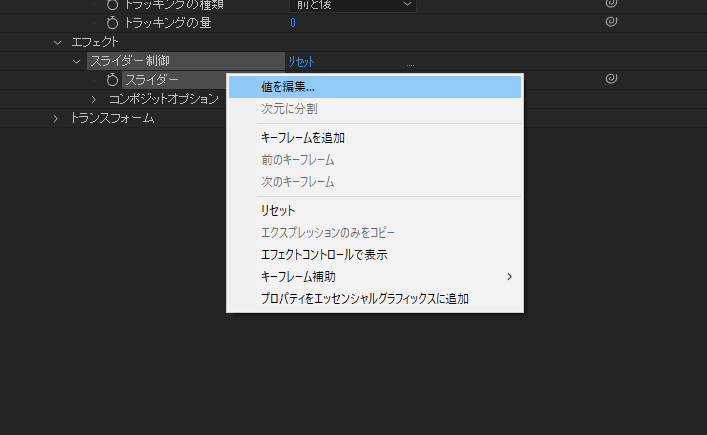Select the スライダー property name
The width and height of the screenshot is (707, 435).
tap(152, 80)
